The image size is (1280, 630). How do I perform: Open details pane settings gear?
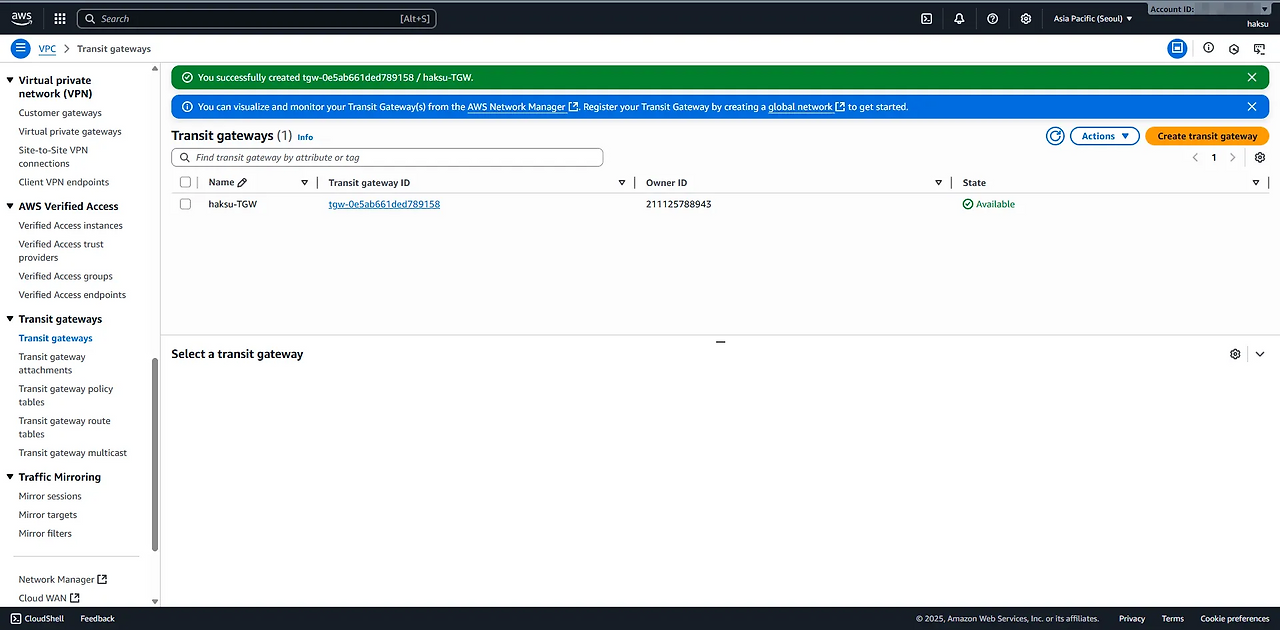(x=1235, y=354)
